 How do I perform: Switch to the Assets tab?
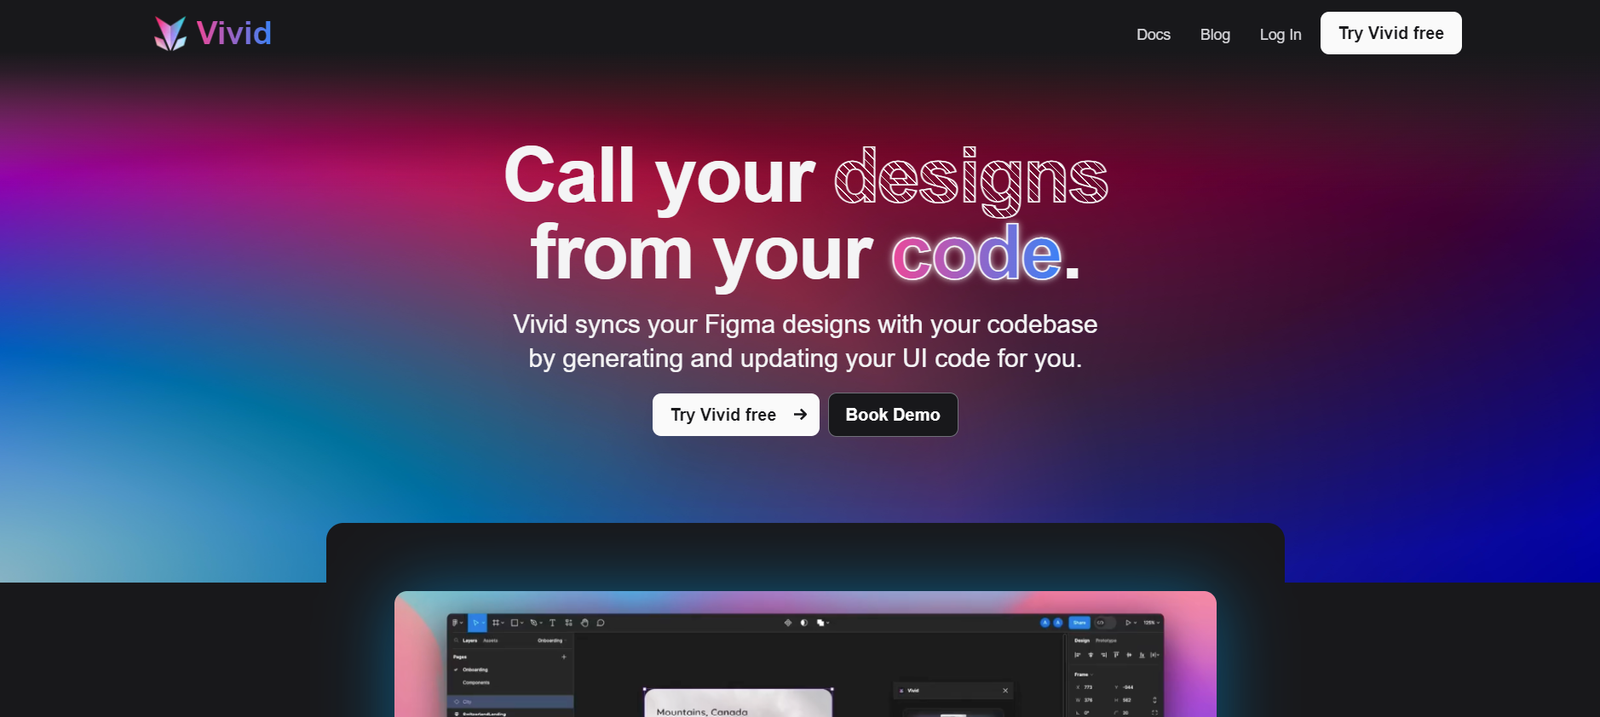[491, 640]
